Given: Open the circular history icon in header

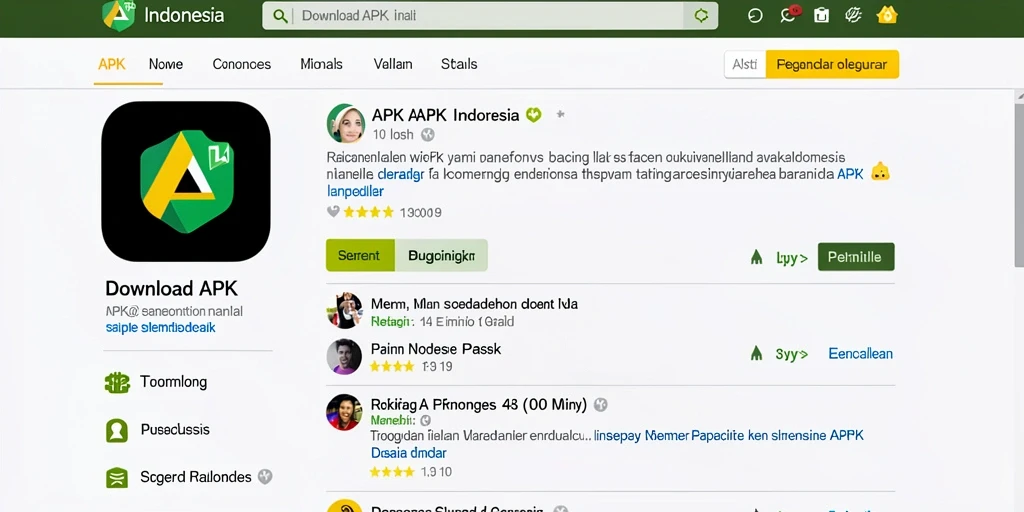Looking at the screenshot, I should (755, 16).
